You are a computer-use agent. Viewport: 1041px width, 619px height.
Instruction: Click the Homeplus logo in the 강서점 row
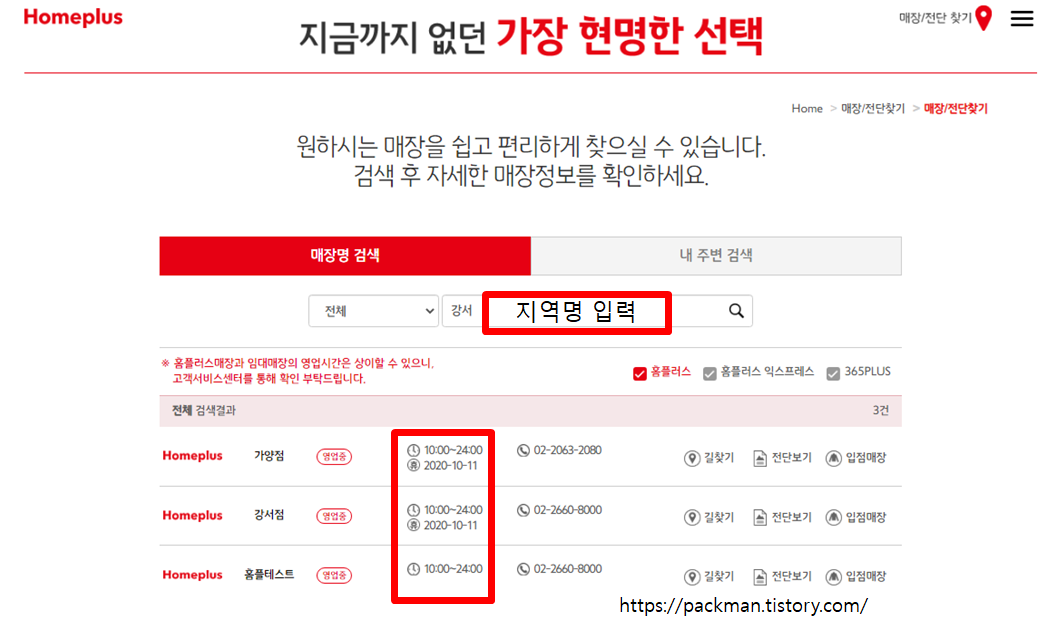(x=193, y=515)
